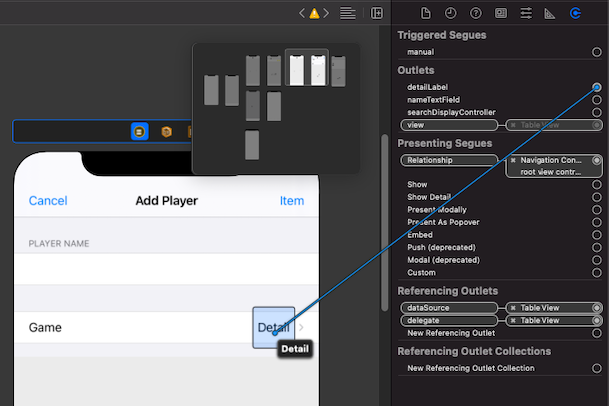
Task: Select the bottom single scene thumbnail
Action: (x=252, y=145)
